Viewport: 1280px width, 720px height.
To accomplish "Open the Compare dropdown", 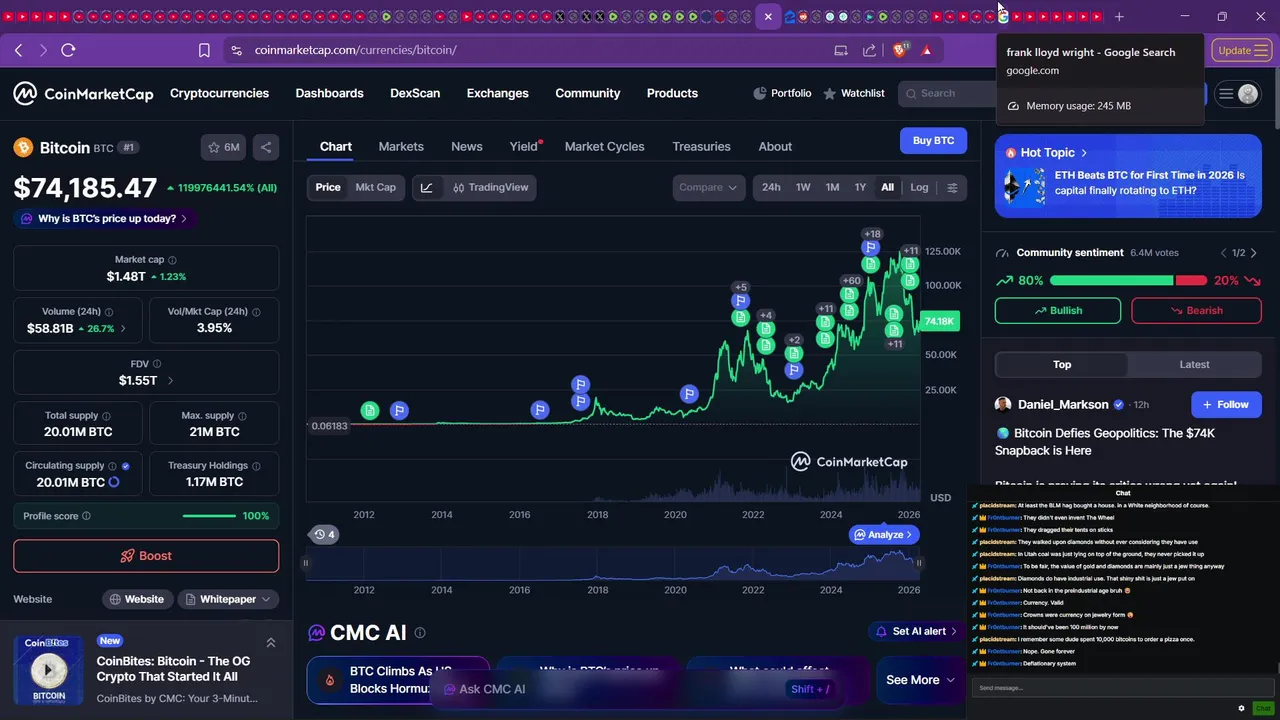I will pyautogui.click(x=709, y=188).
